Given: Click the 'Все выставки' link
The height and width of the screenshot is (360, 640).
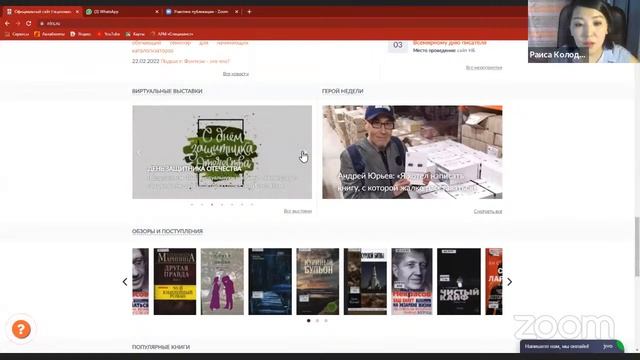Looking at the screenshot, I should (x=298, y=211).
